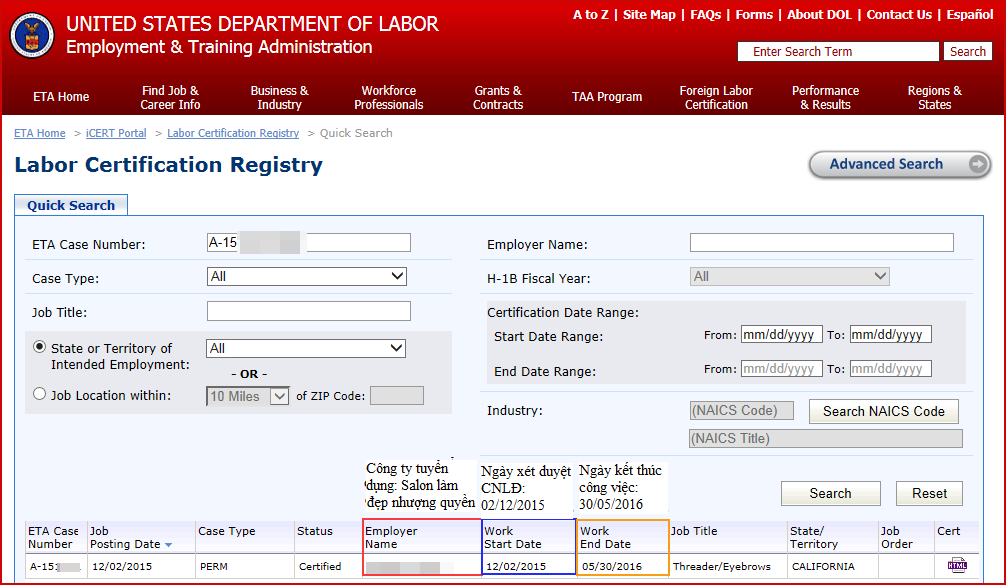Click the Department of Labor seal logo
Image resolution: width=1006 pixels, height=585 pixels.
click(x=32, y=35)
